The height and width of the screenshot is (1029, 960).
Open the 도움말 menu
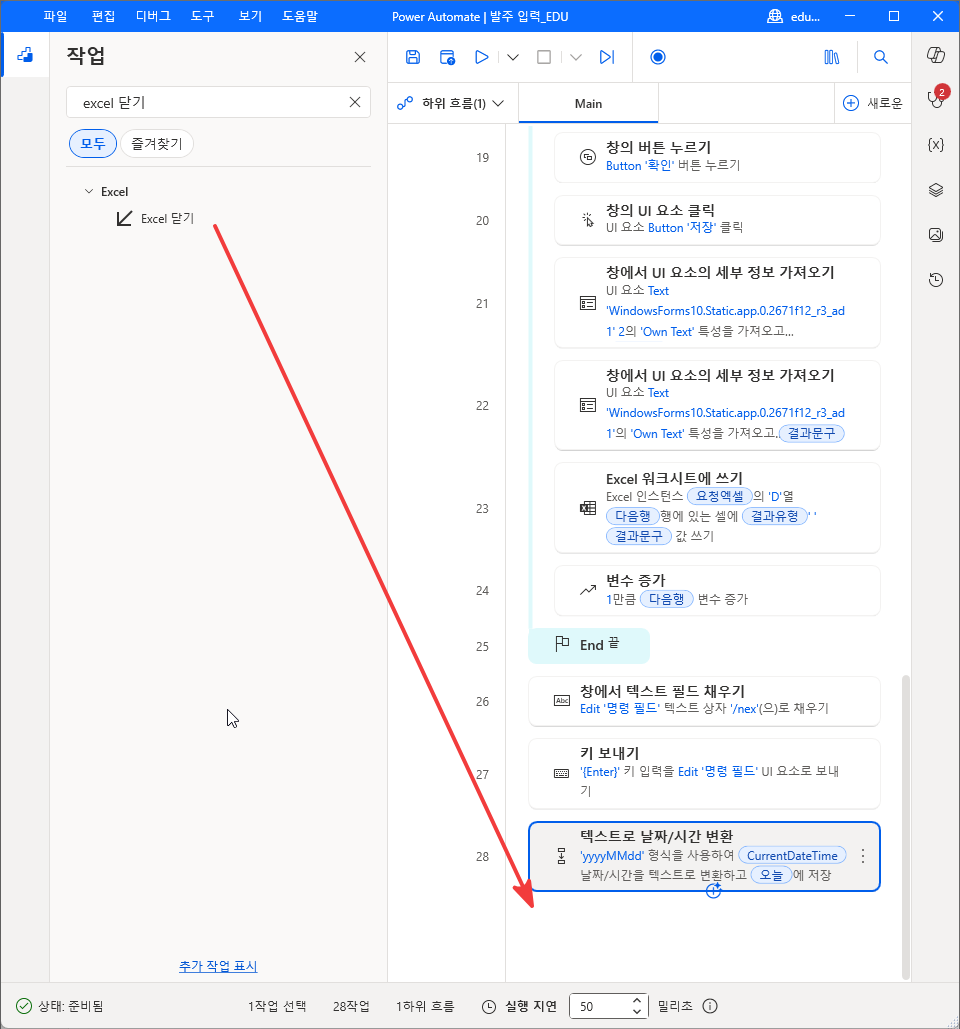click(x=300, y=16)
